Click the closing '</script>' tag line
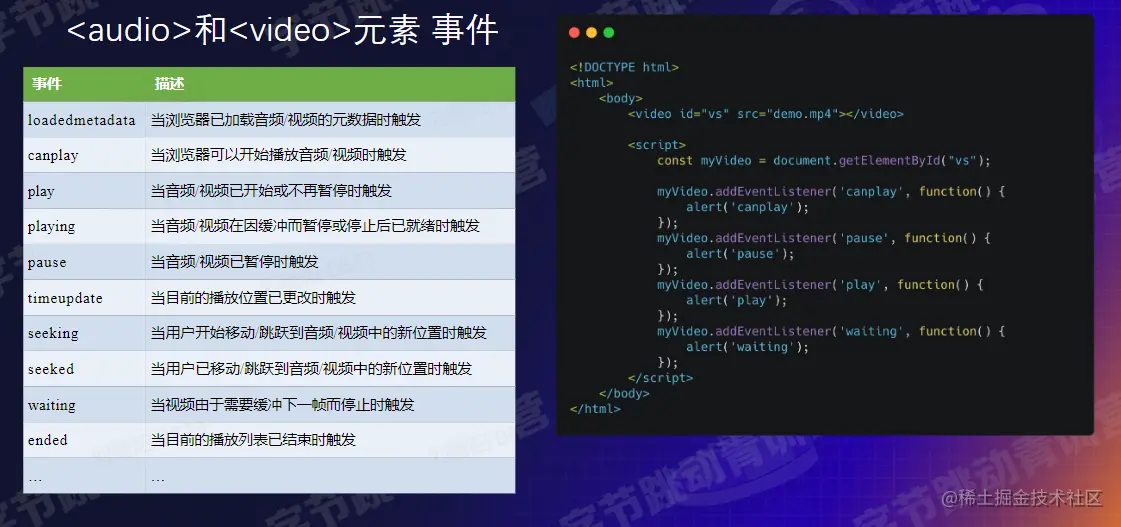 (661, 378)
